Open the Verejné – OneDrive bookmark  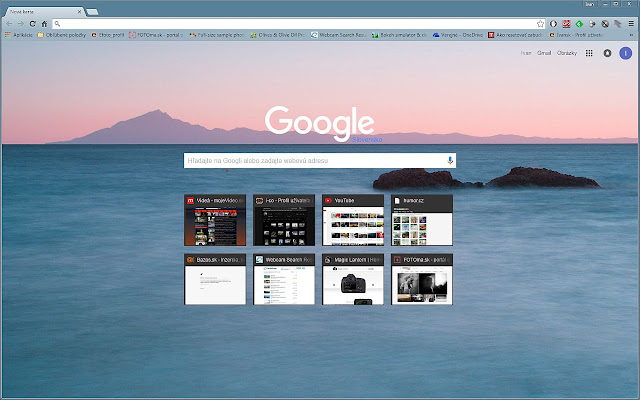(x=458, y=35)
